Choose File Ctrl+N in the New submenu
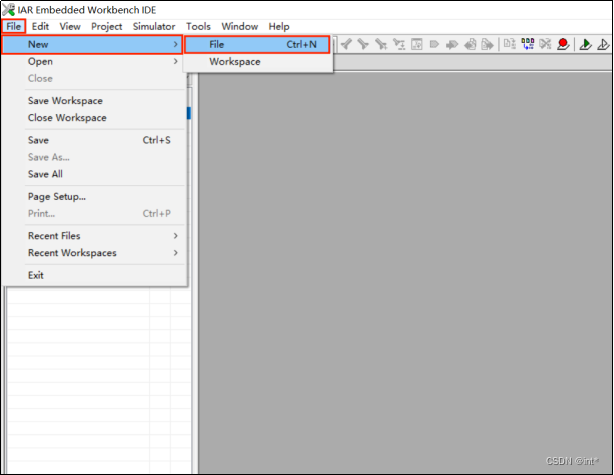This screenshot has height=475, width=614. click(x=257, y=44)
